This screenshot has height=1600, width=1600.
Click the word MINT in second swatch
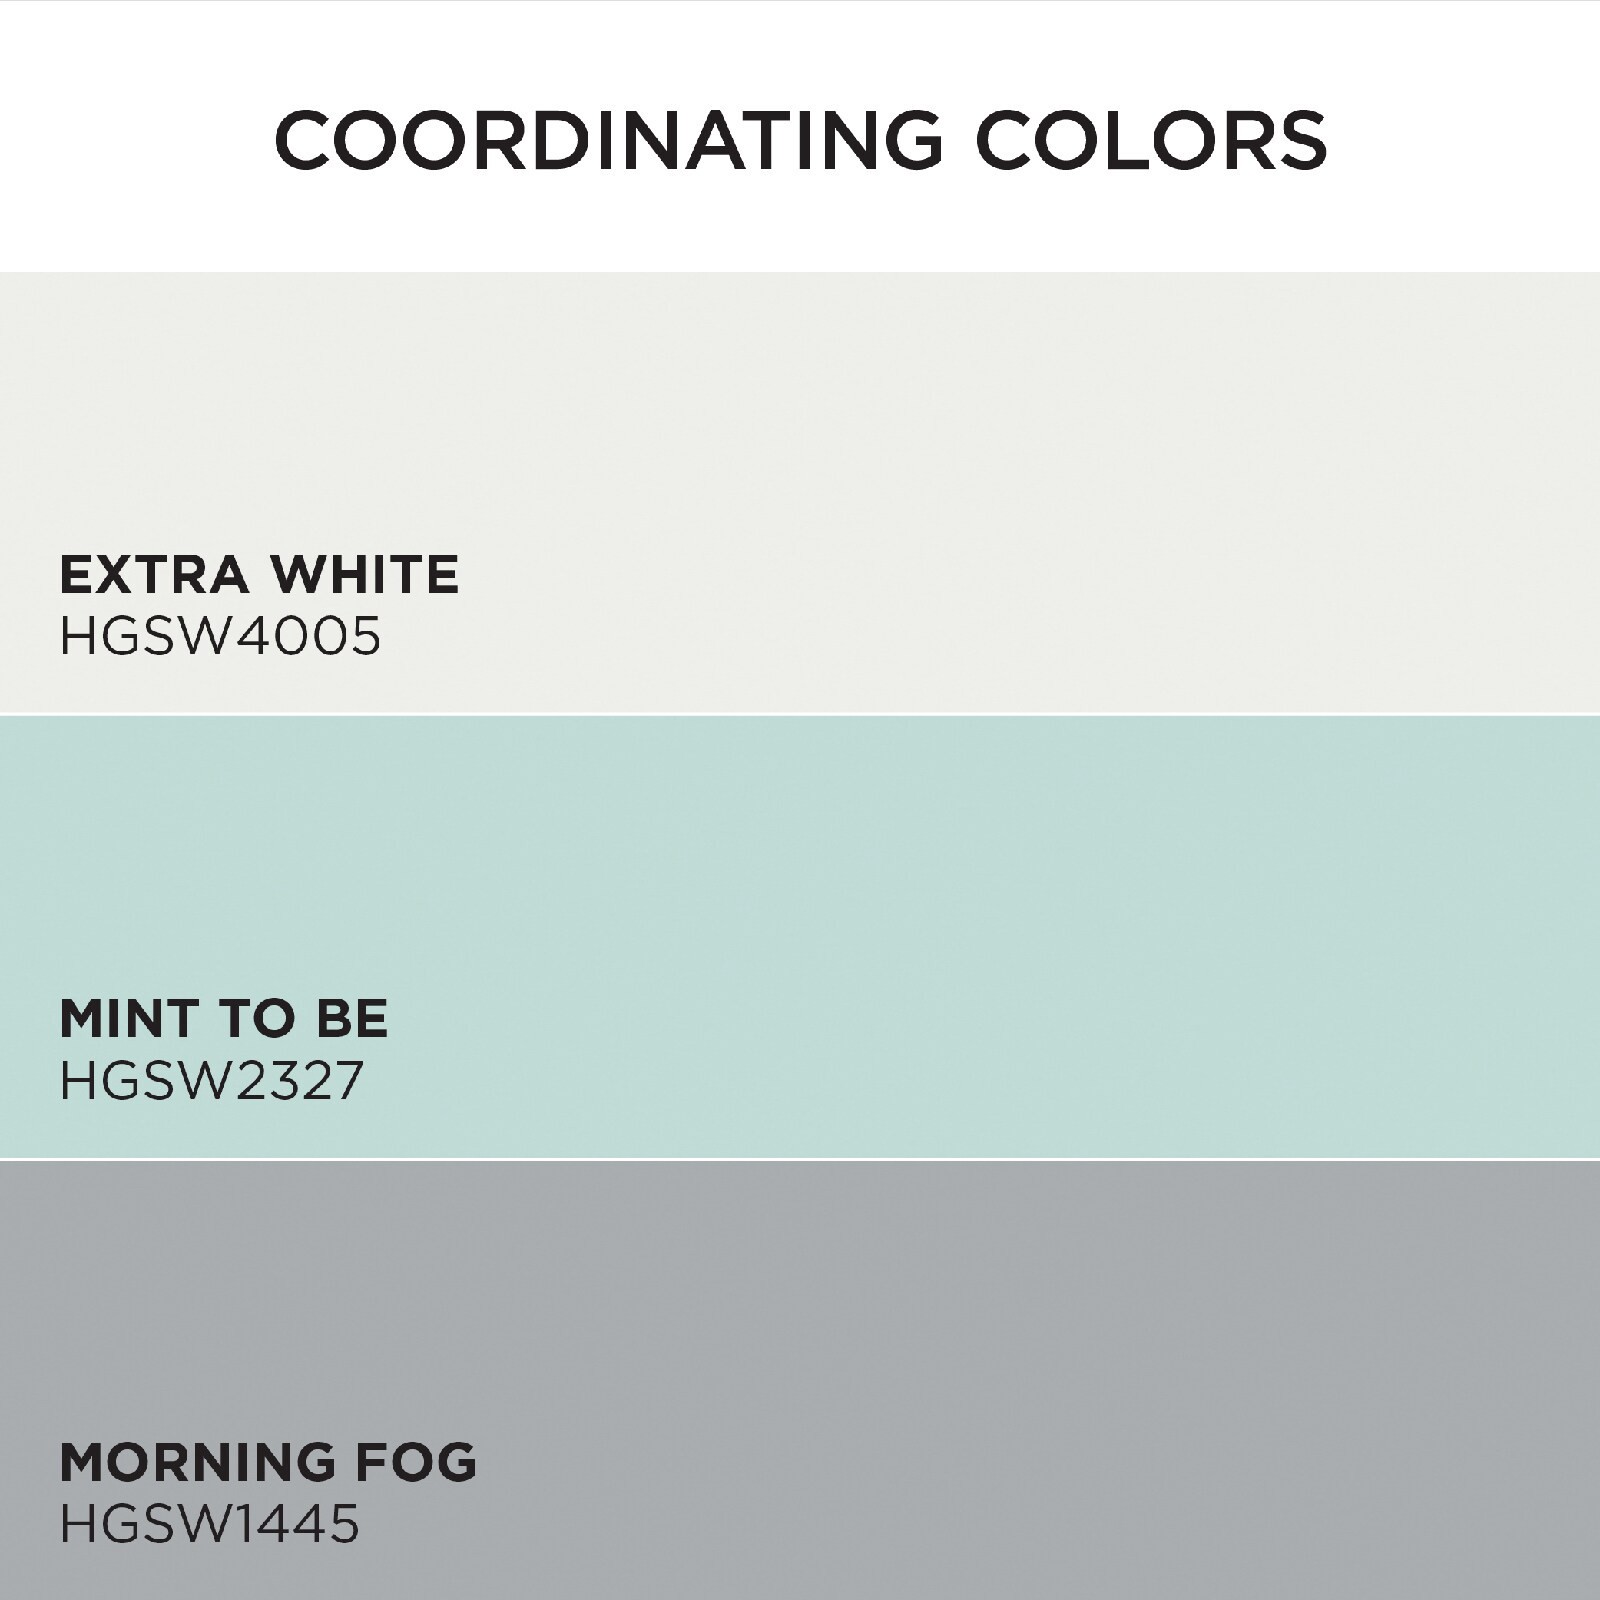point(120,1018)
